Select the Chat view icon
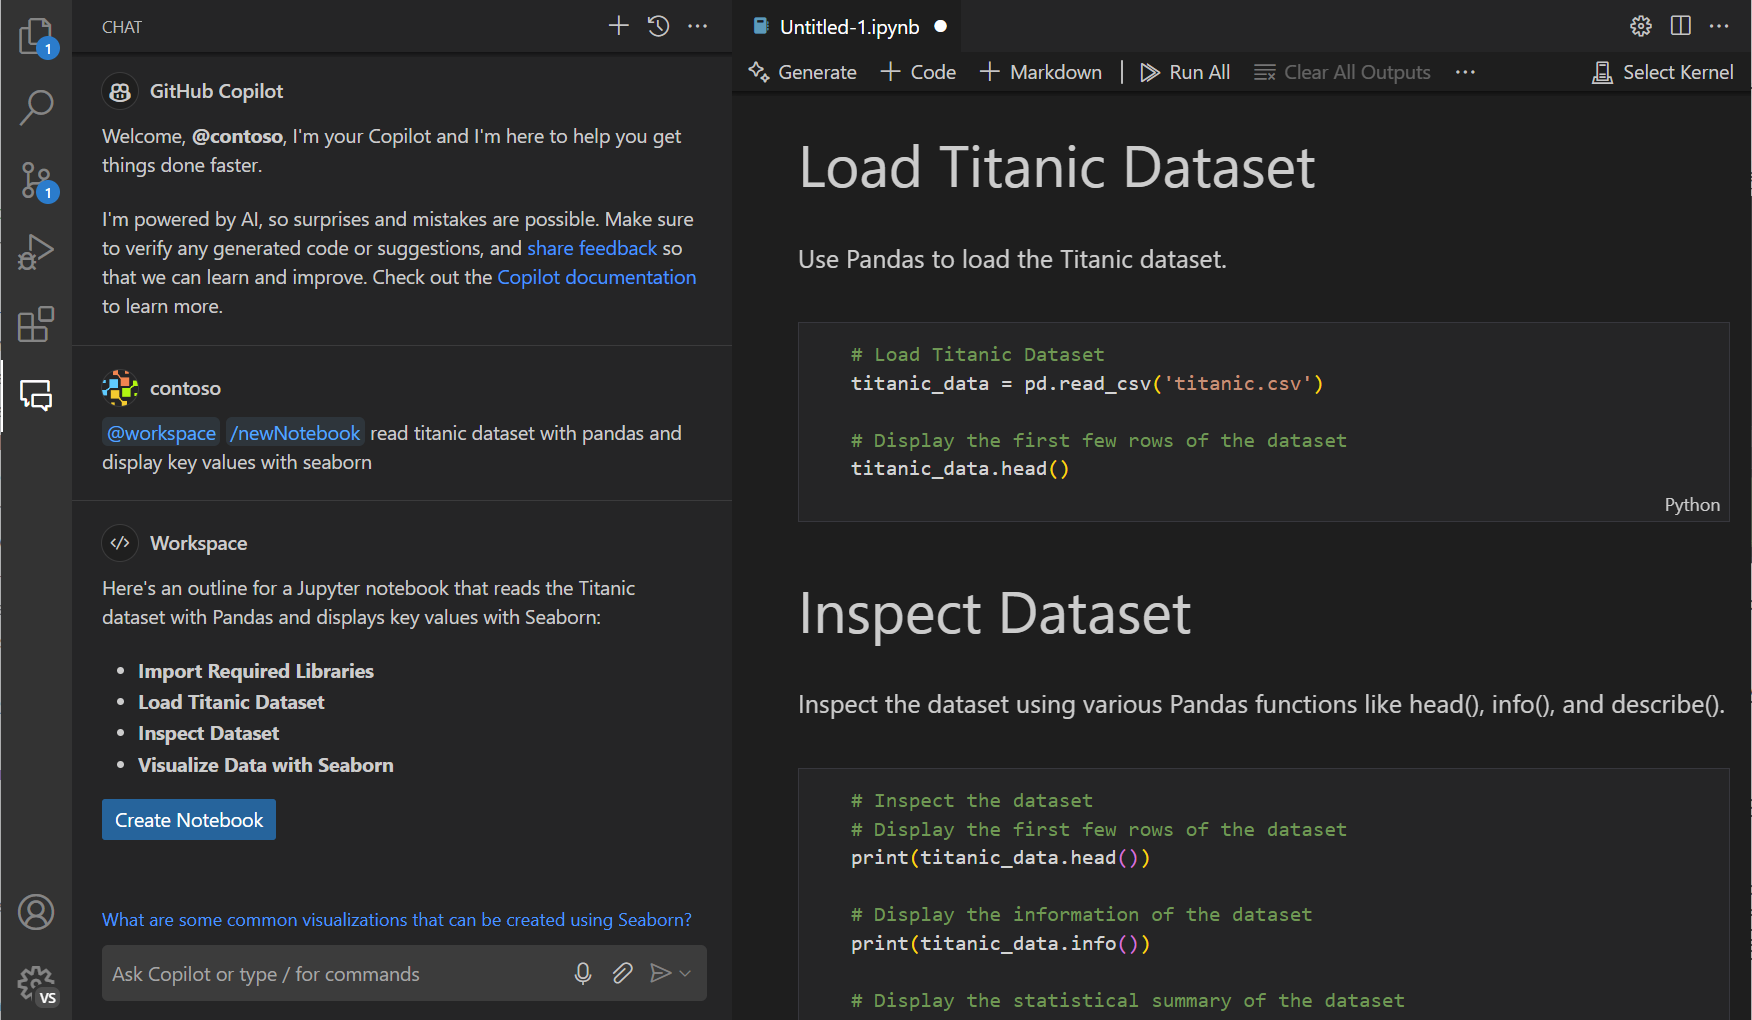Viewport: 1752px width, 1020px height. (36, 396)
